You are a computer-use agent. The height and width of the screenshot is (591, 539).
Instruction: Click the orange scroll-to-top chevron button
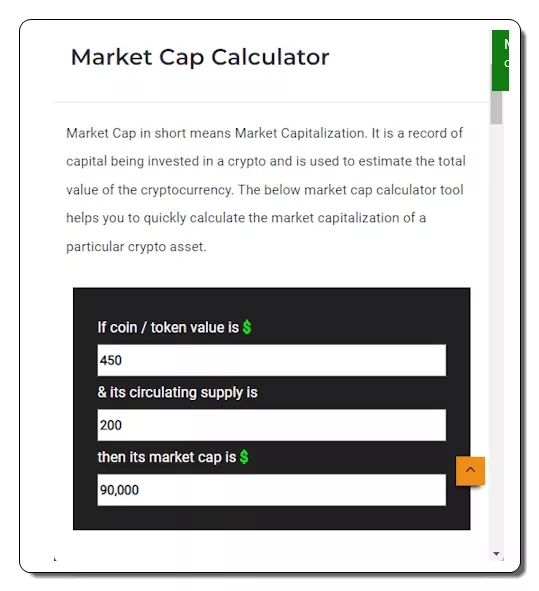click(470, 471)
